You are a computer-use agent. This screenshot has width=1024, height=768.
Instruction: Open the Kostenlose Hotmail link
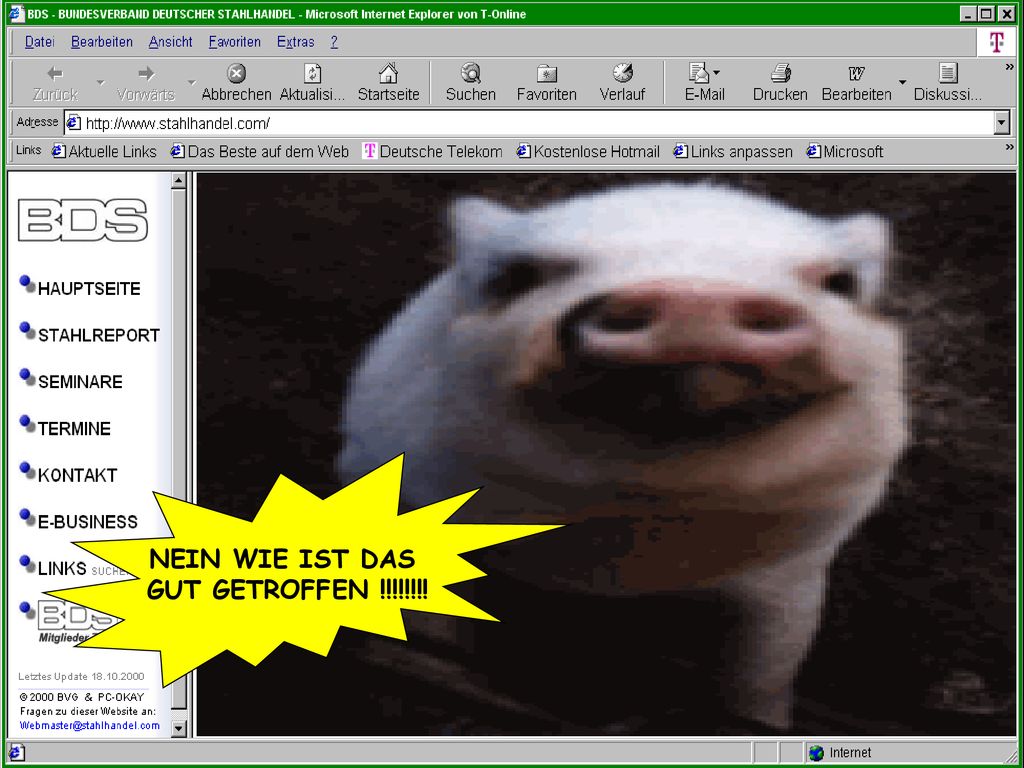[588, 152]
